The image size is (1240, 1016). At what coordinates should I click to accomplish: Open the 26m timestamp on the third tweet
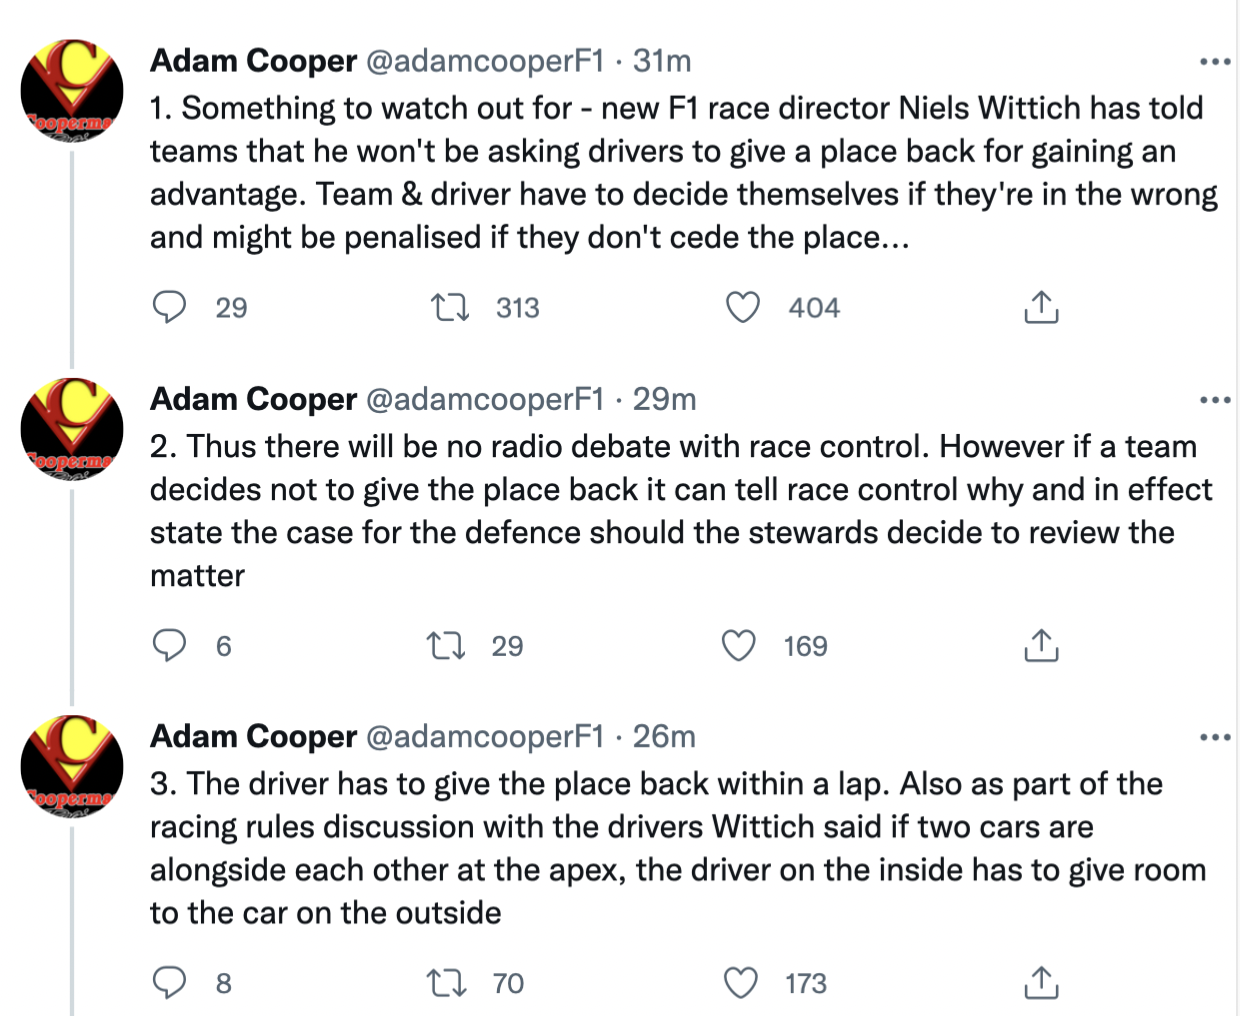tap(664, 737)
